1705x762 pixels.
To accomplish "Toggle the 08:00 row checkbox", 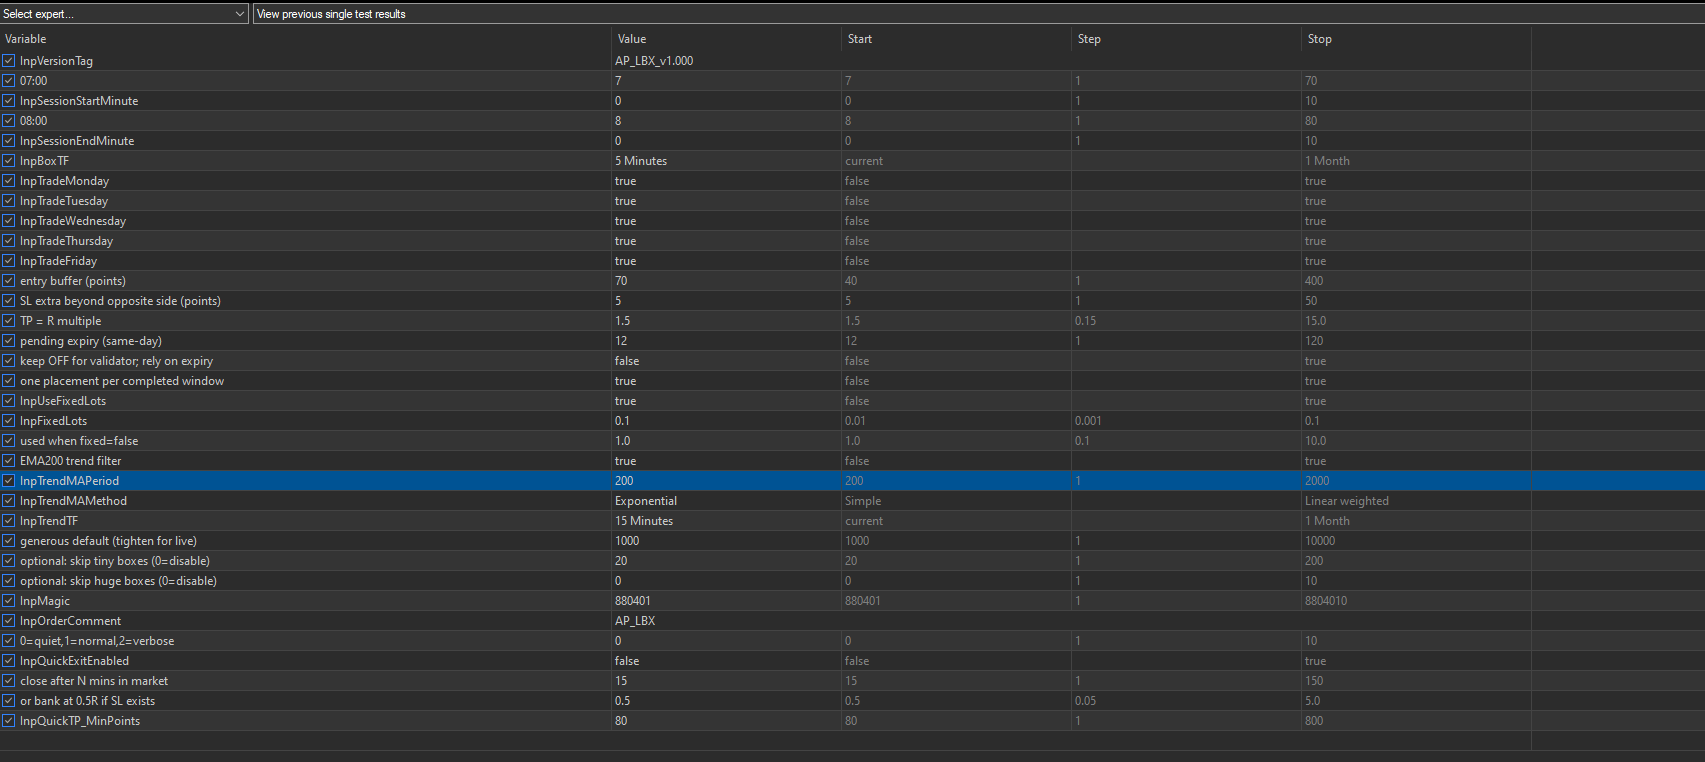I will 9,121.
